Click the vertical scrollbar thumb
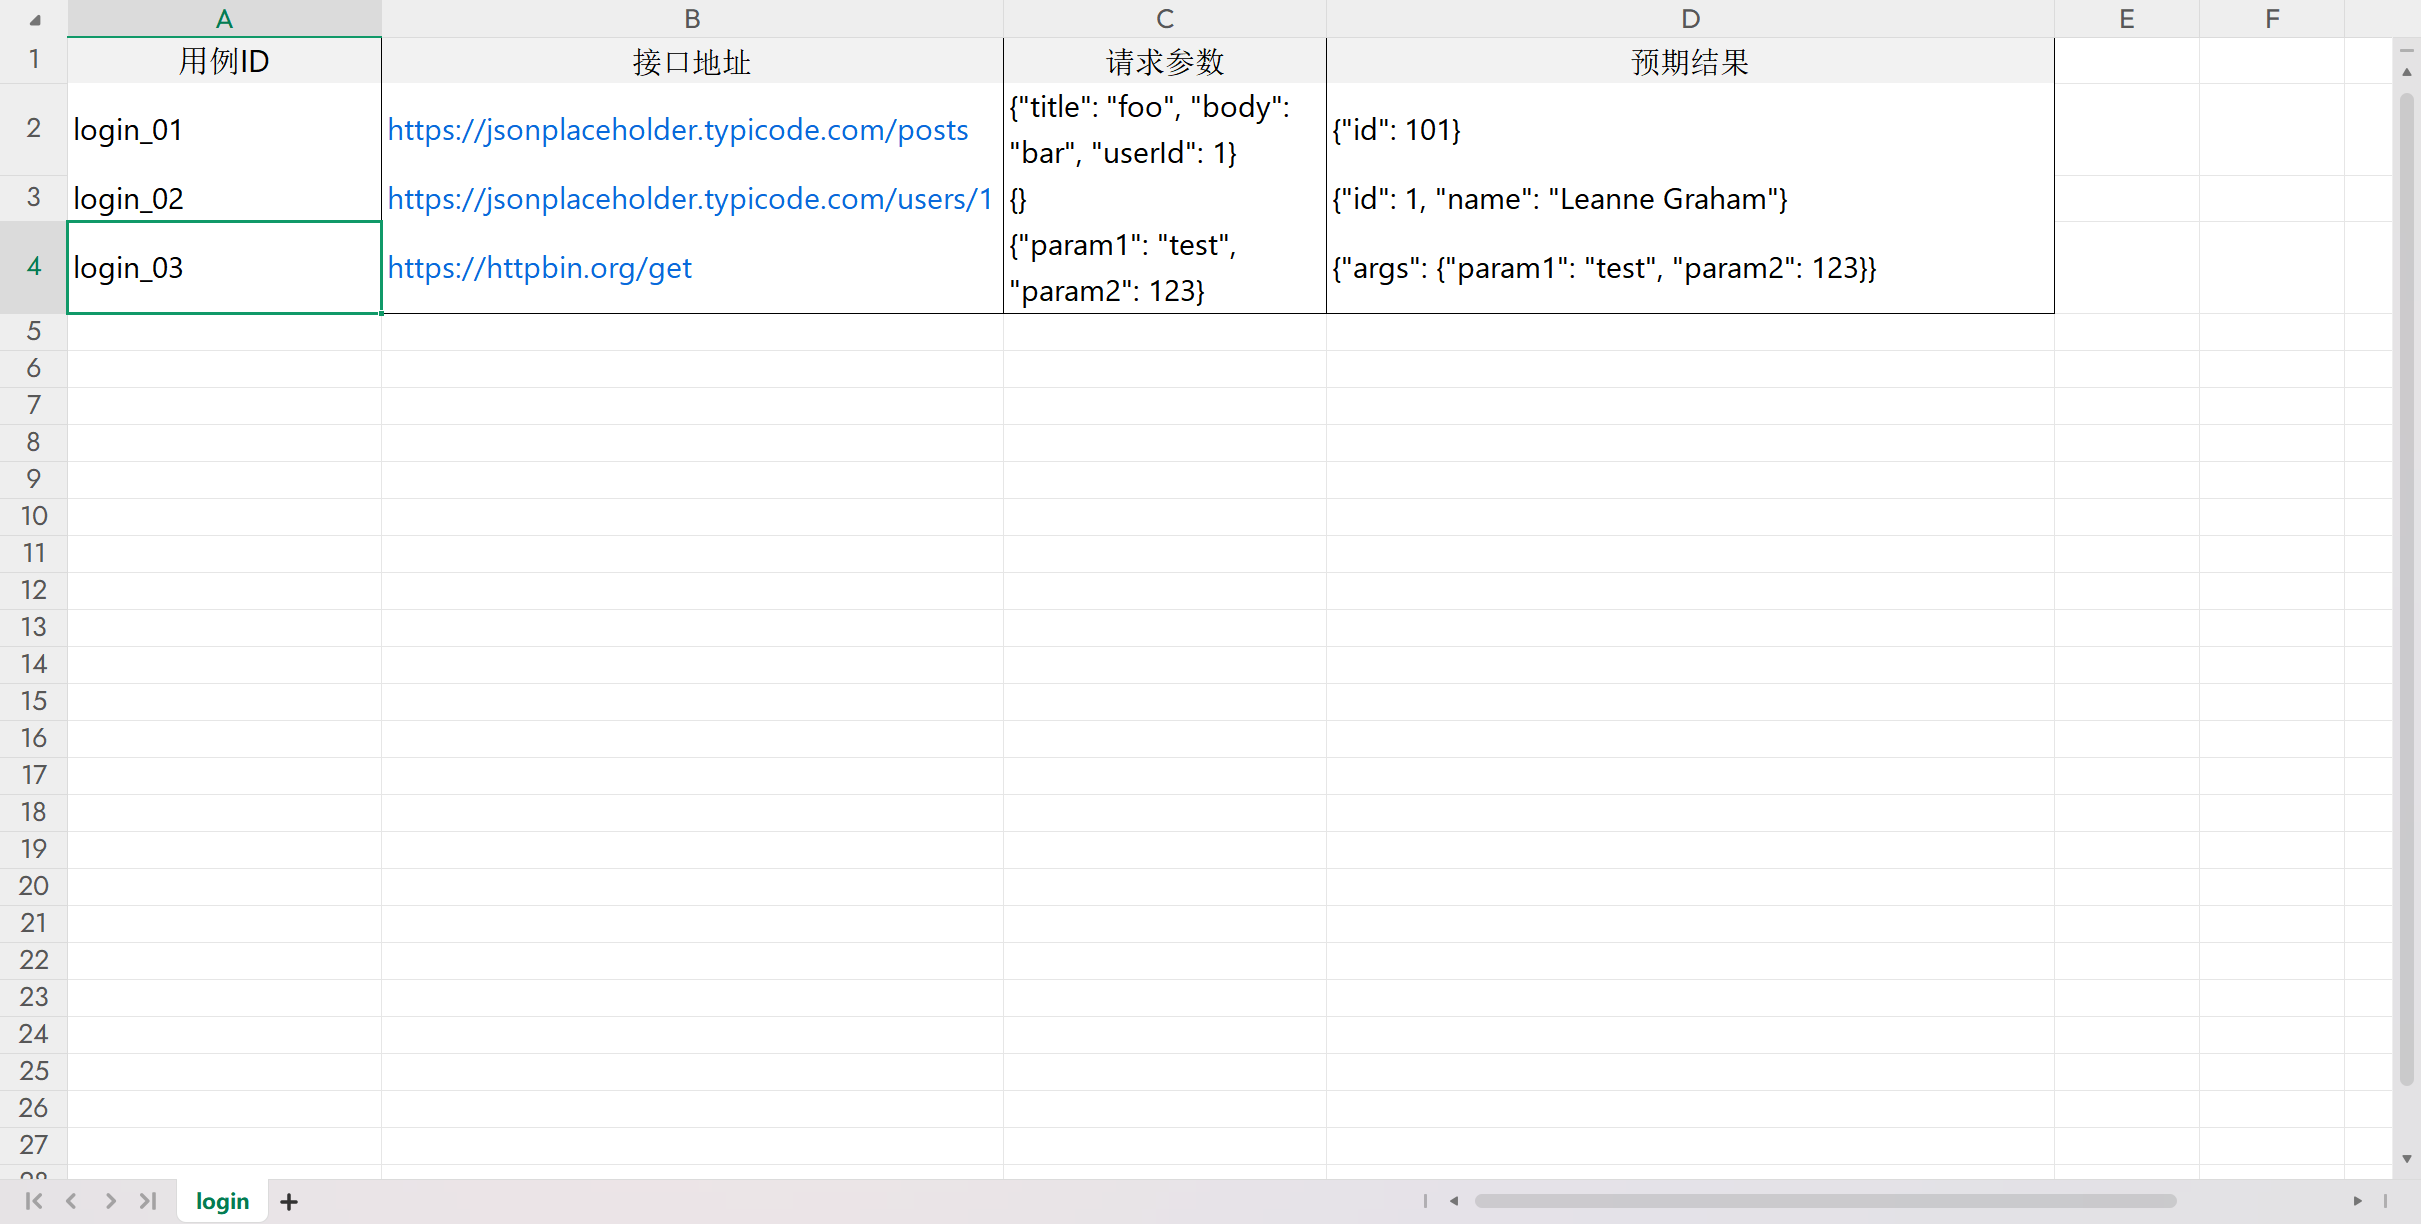 (x=2406, y=590)
